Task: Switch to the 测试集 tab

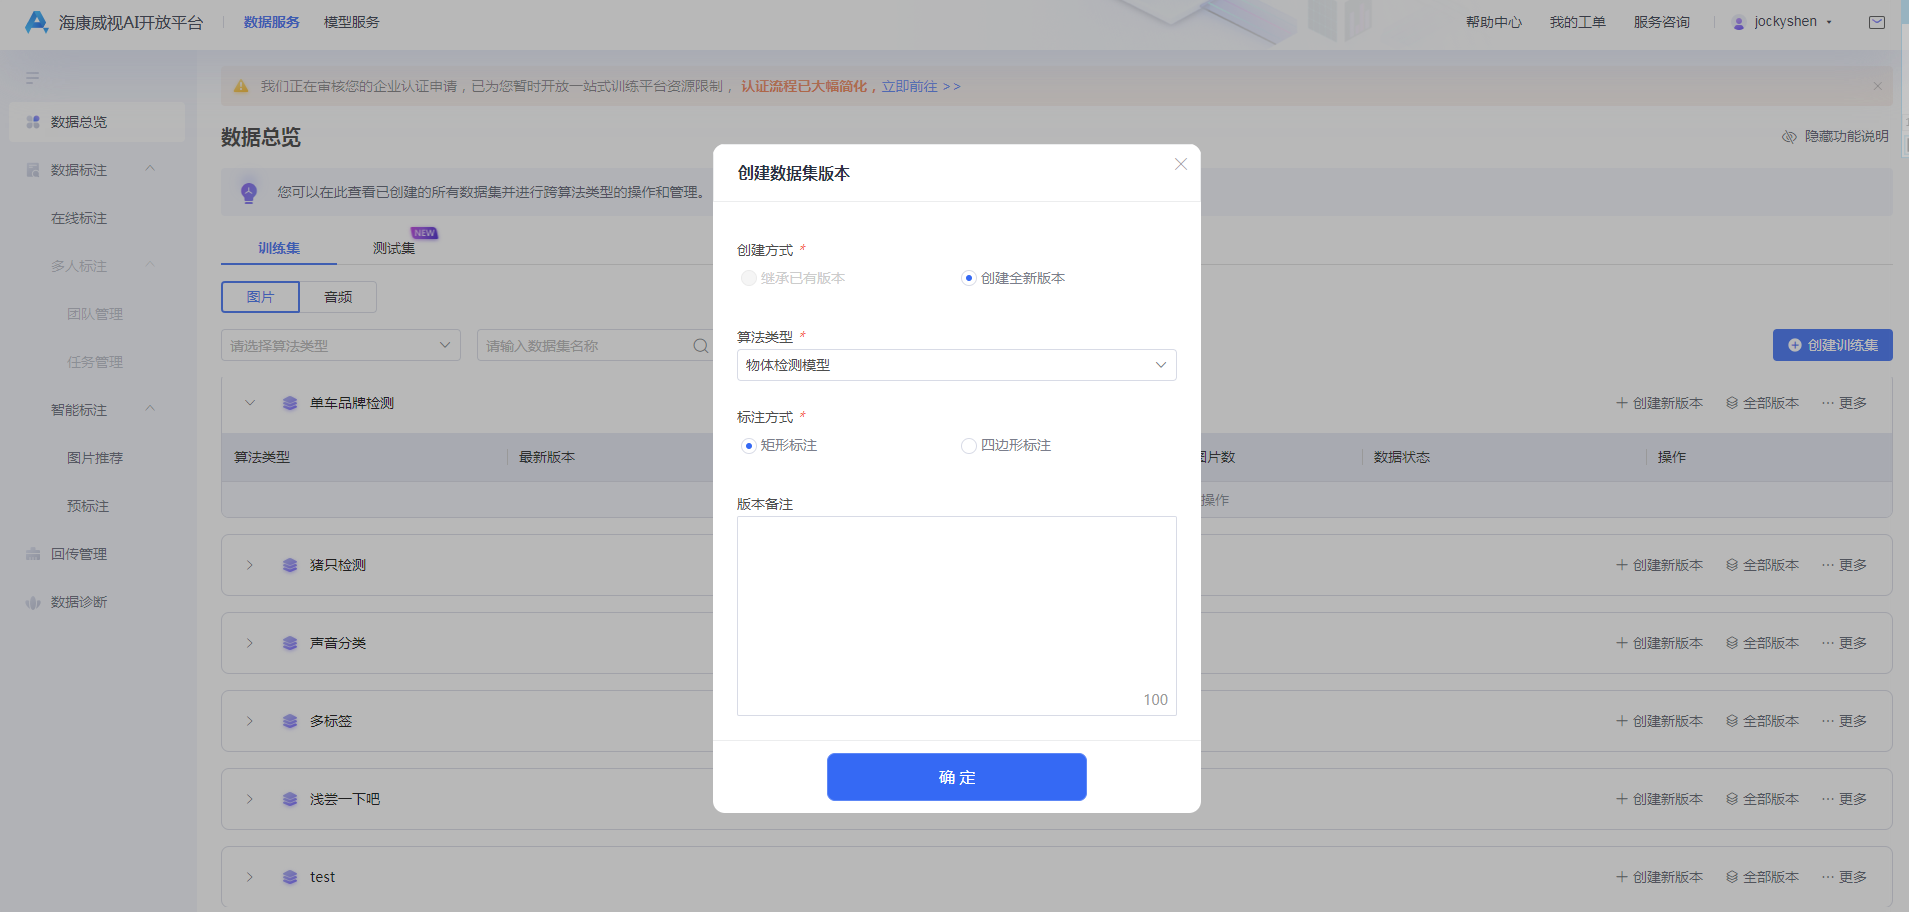Action: click(393, 248)
